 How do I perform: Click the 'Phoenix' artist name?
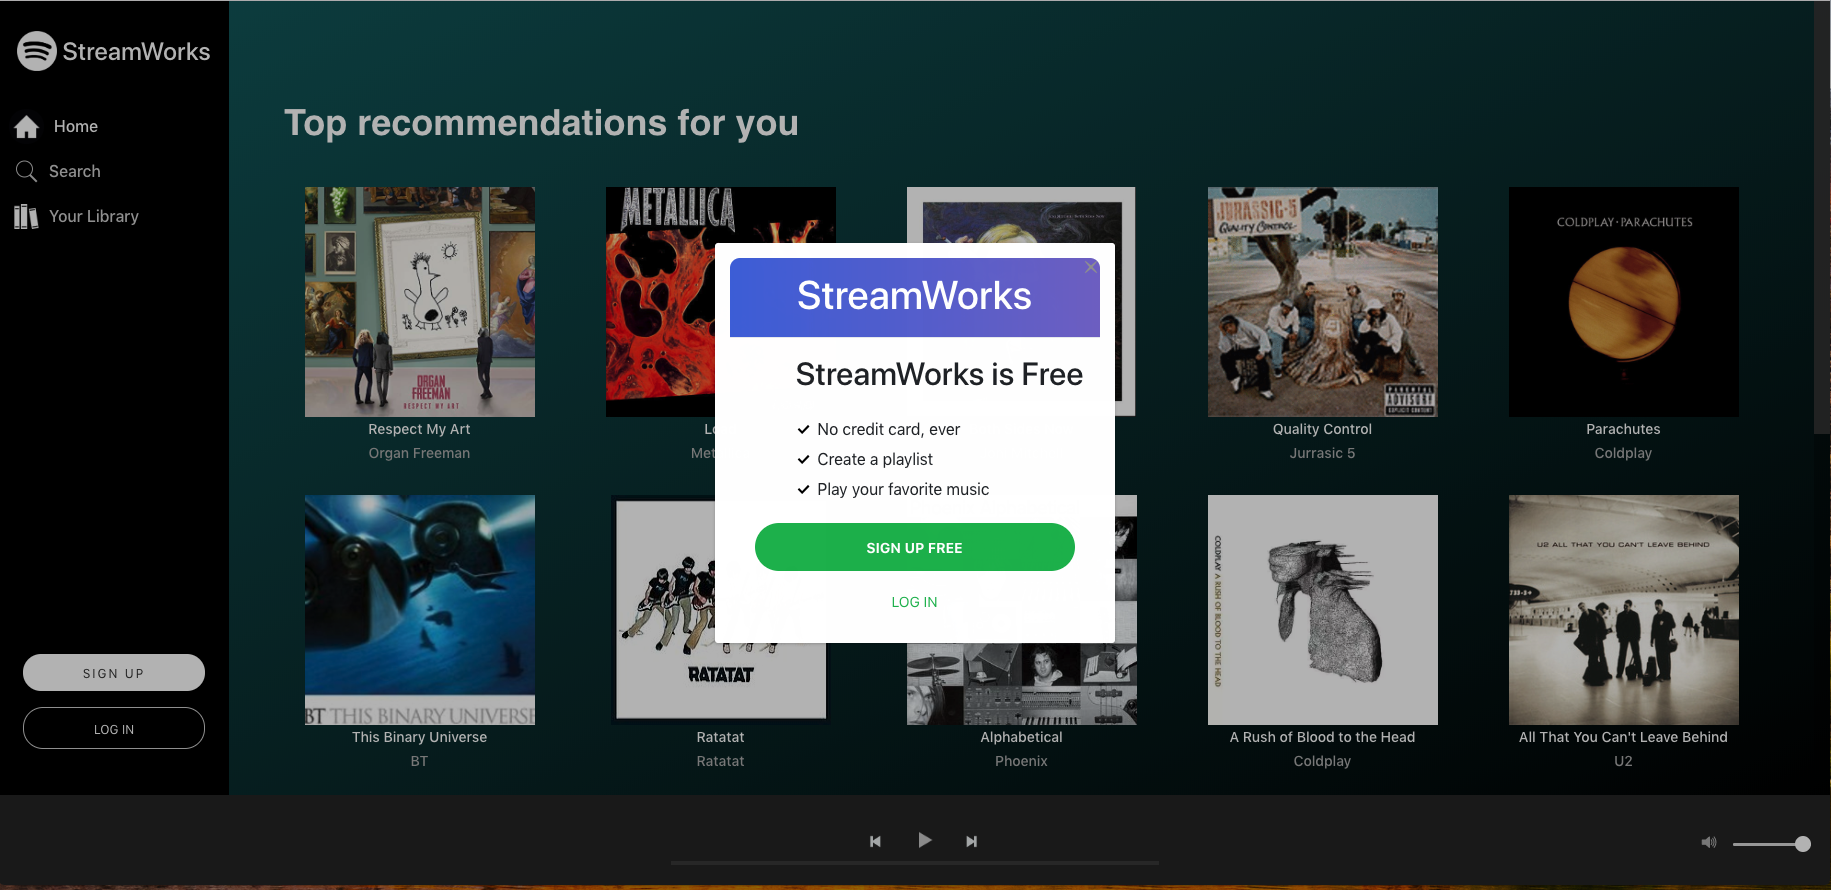coord(1021,761)
